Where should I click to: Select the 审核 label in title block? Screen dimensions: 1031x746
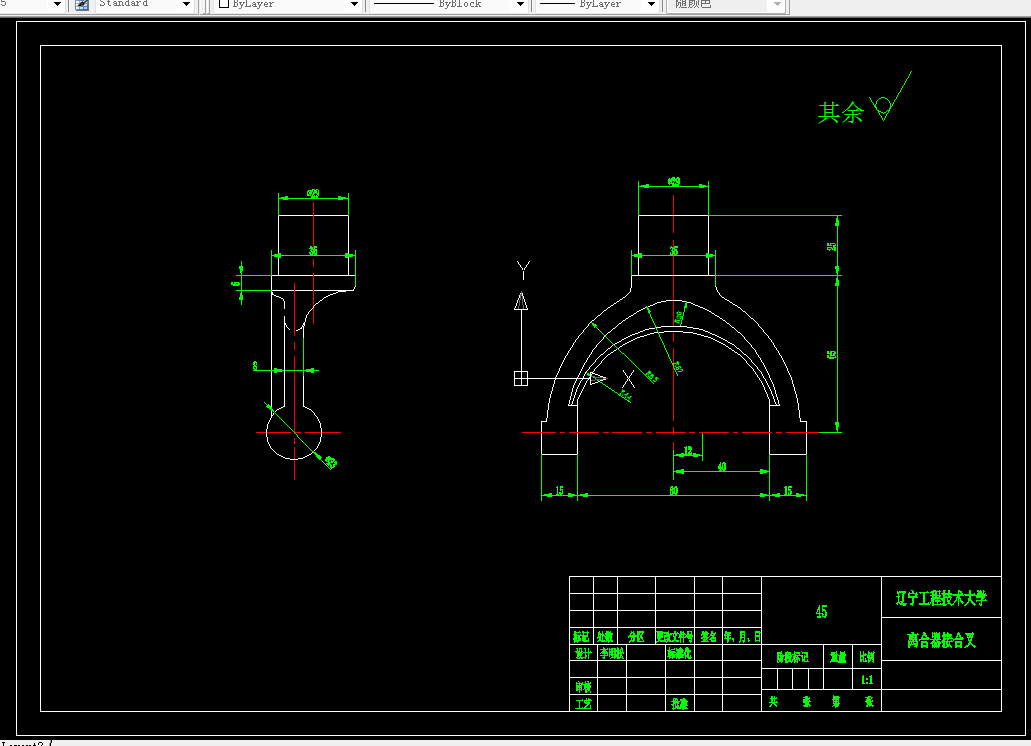point(583,687)
